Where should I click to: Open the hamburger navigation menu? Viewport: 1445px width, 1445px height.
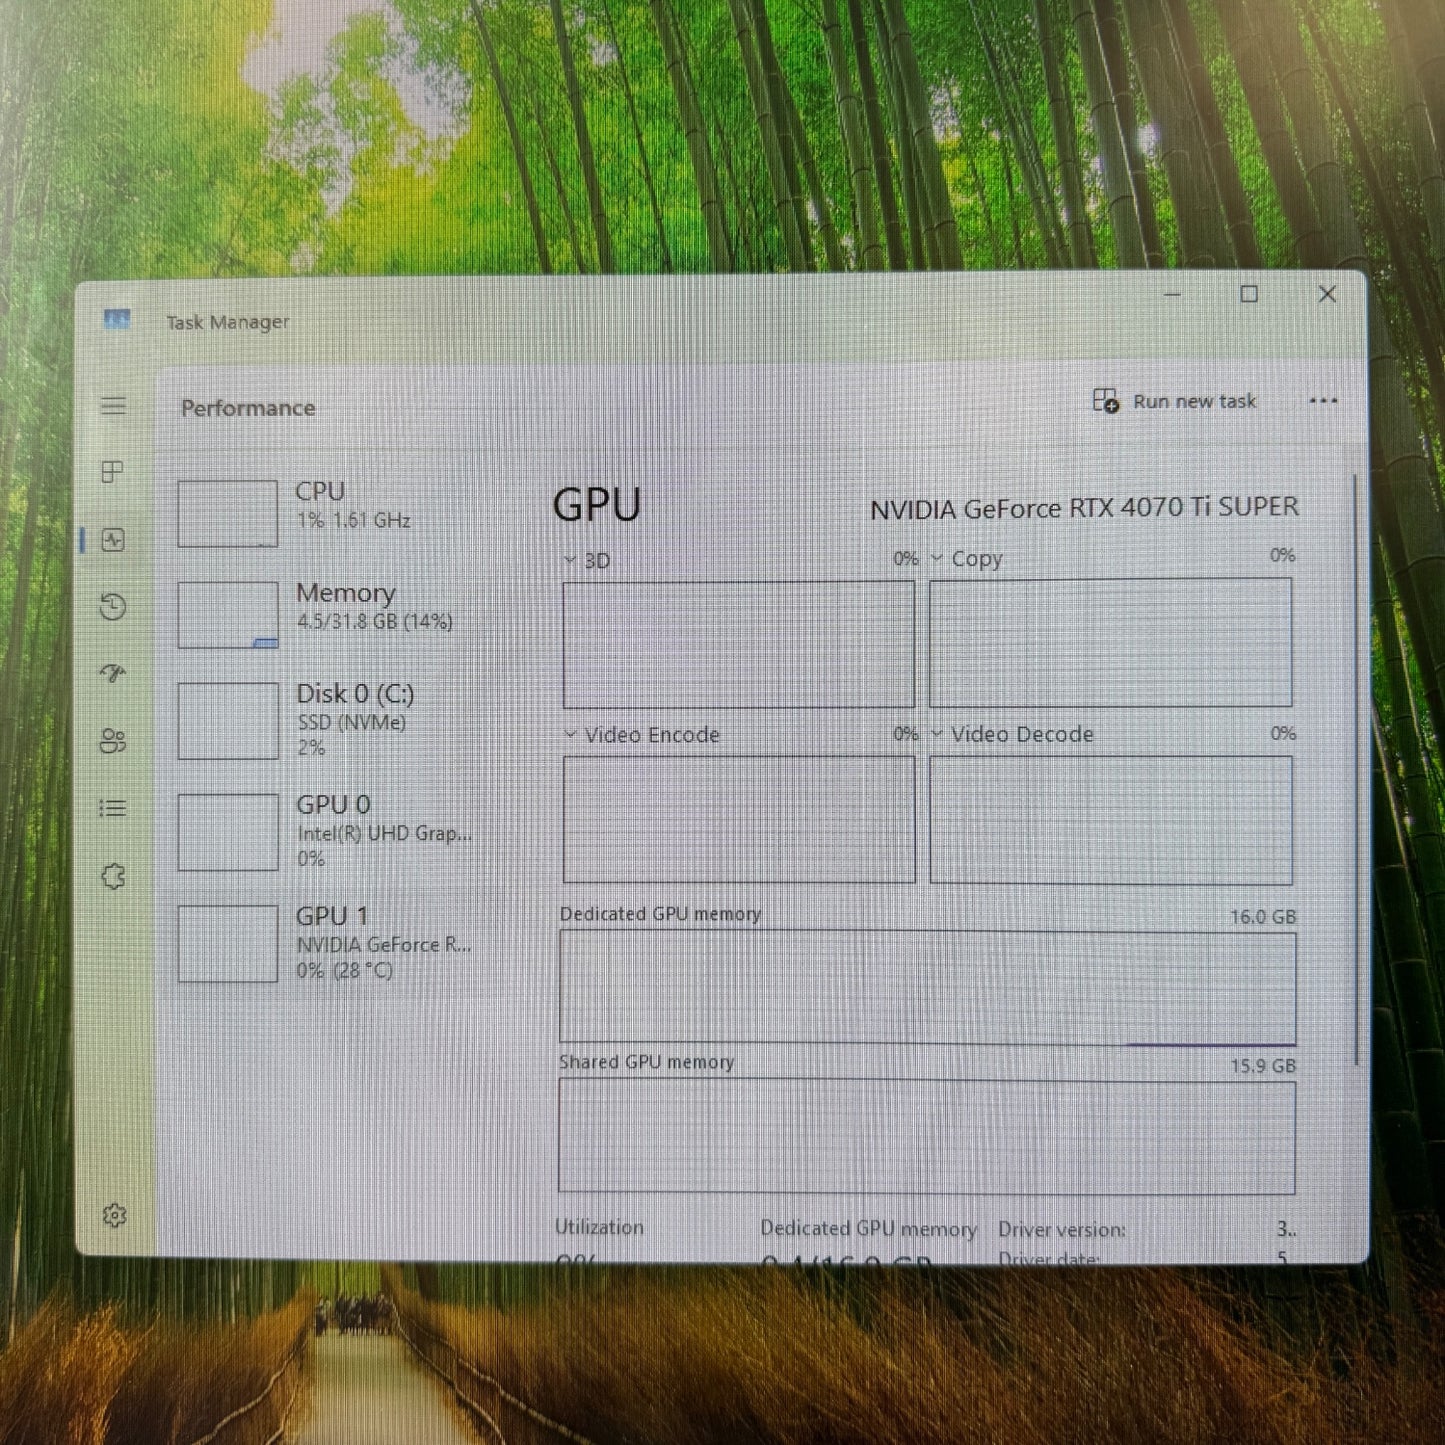(x=114, y=405)
